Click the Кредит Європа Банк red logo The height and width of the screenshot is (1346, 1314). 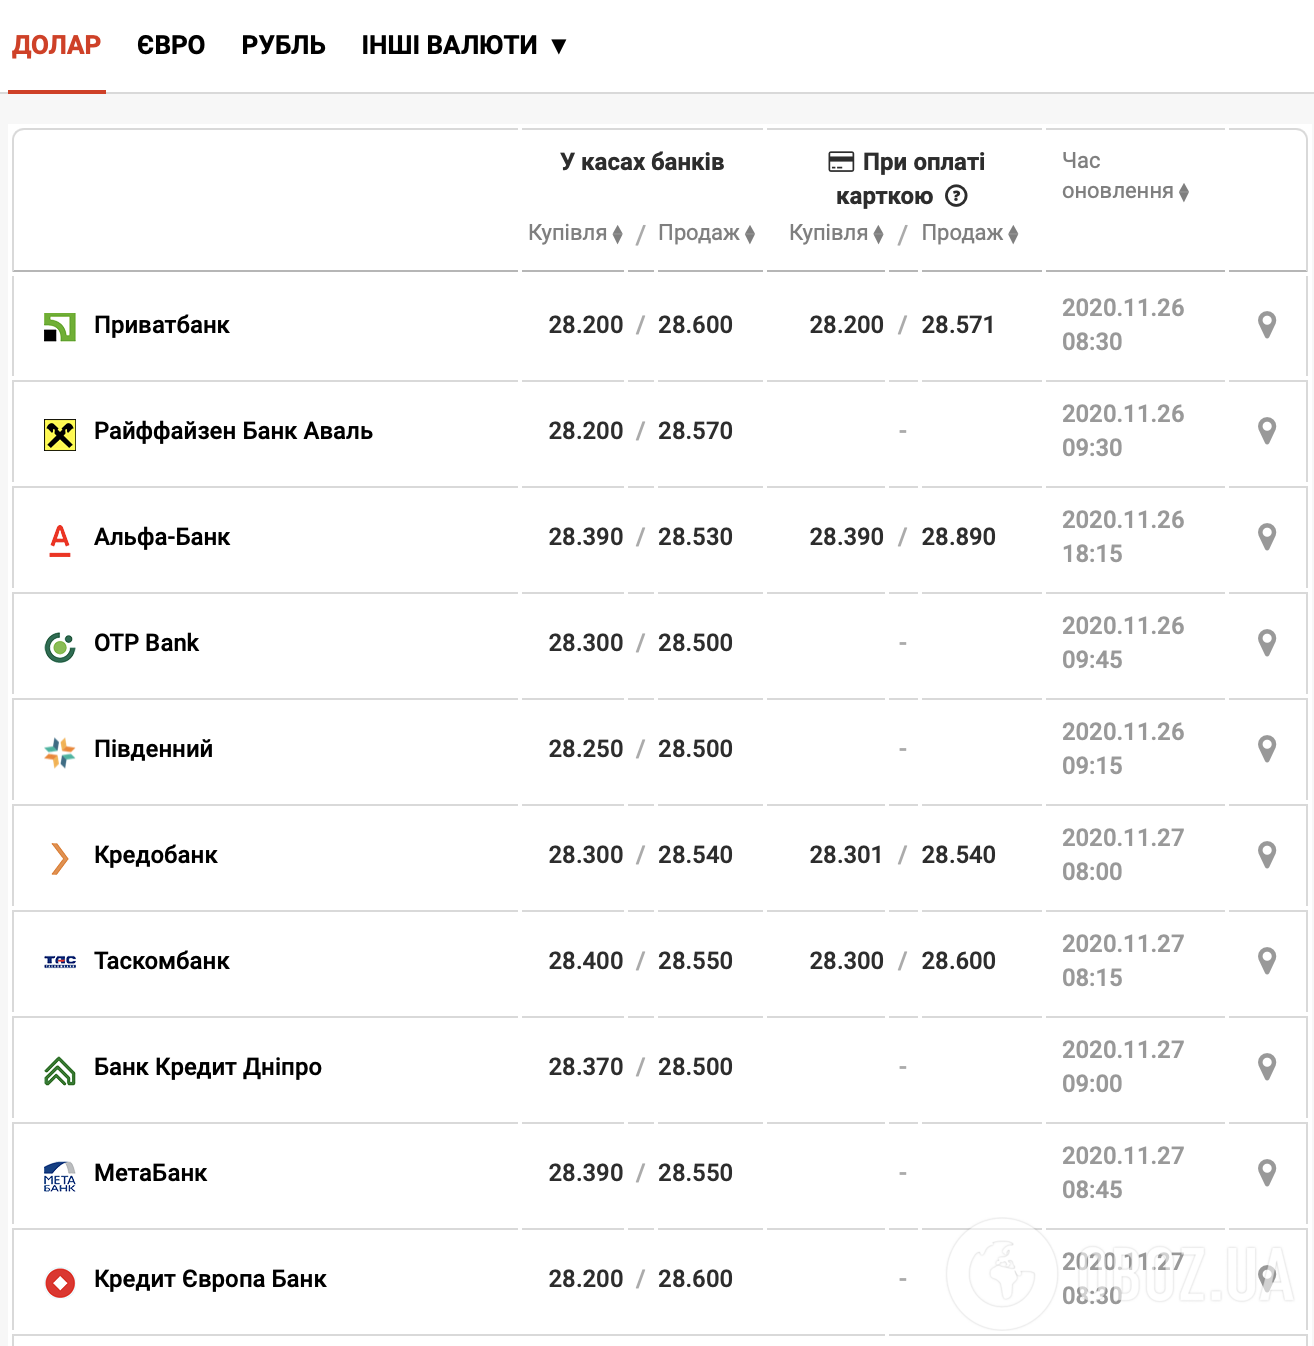tap(60, 1282)
